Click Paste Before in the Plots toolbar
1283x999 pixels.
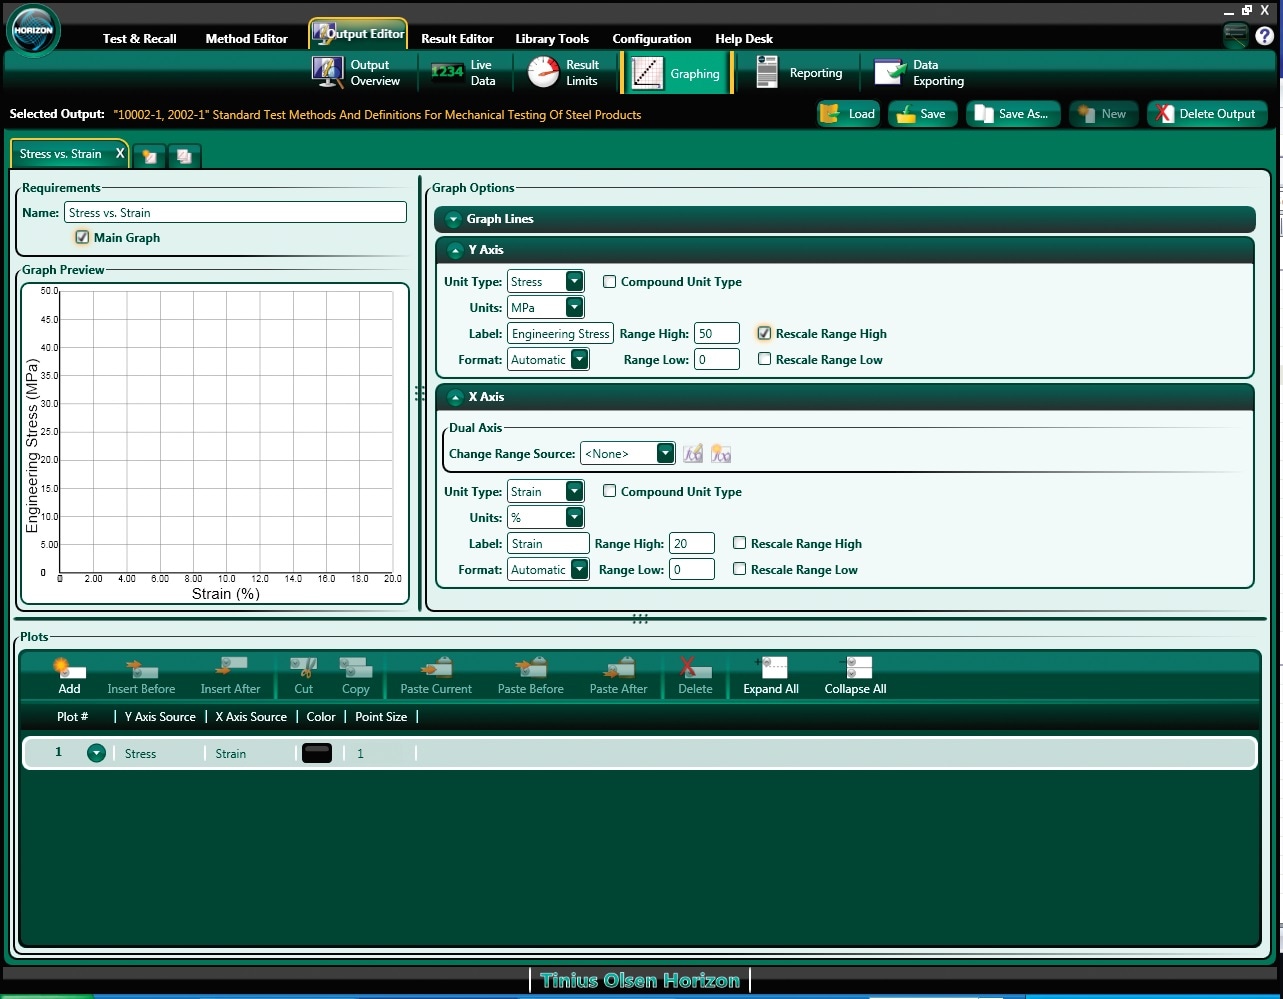tap(531, 676)
